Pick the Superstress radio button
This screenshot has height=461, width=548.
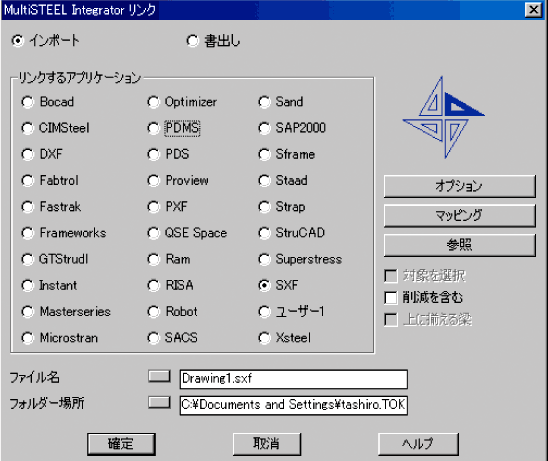point(264,259)
